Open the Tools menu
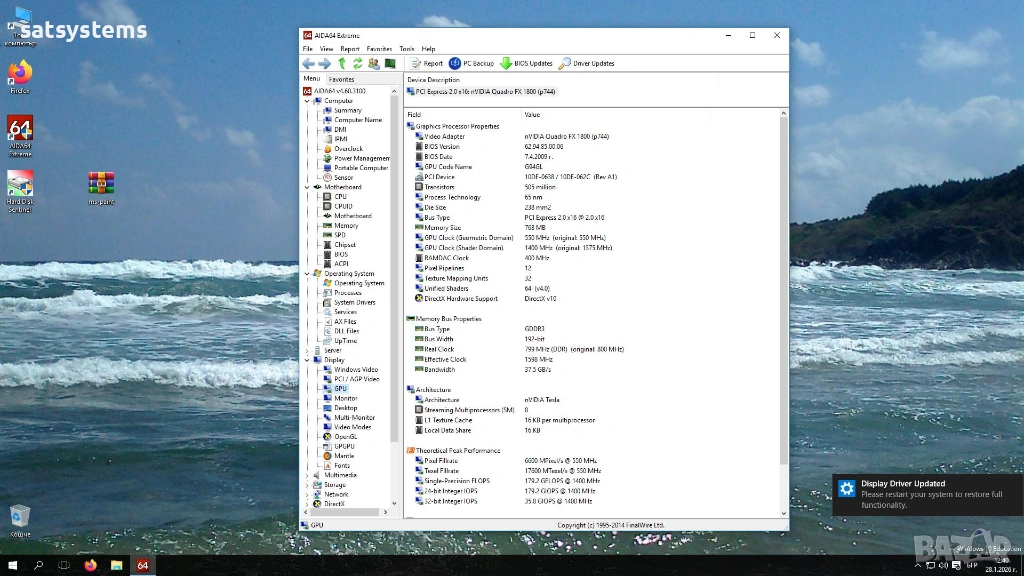This screenshot has width=1024, height=576. 406,48
